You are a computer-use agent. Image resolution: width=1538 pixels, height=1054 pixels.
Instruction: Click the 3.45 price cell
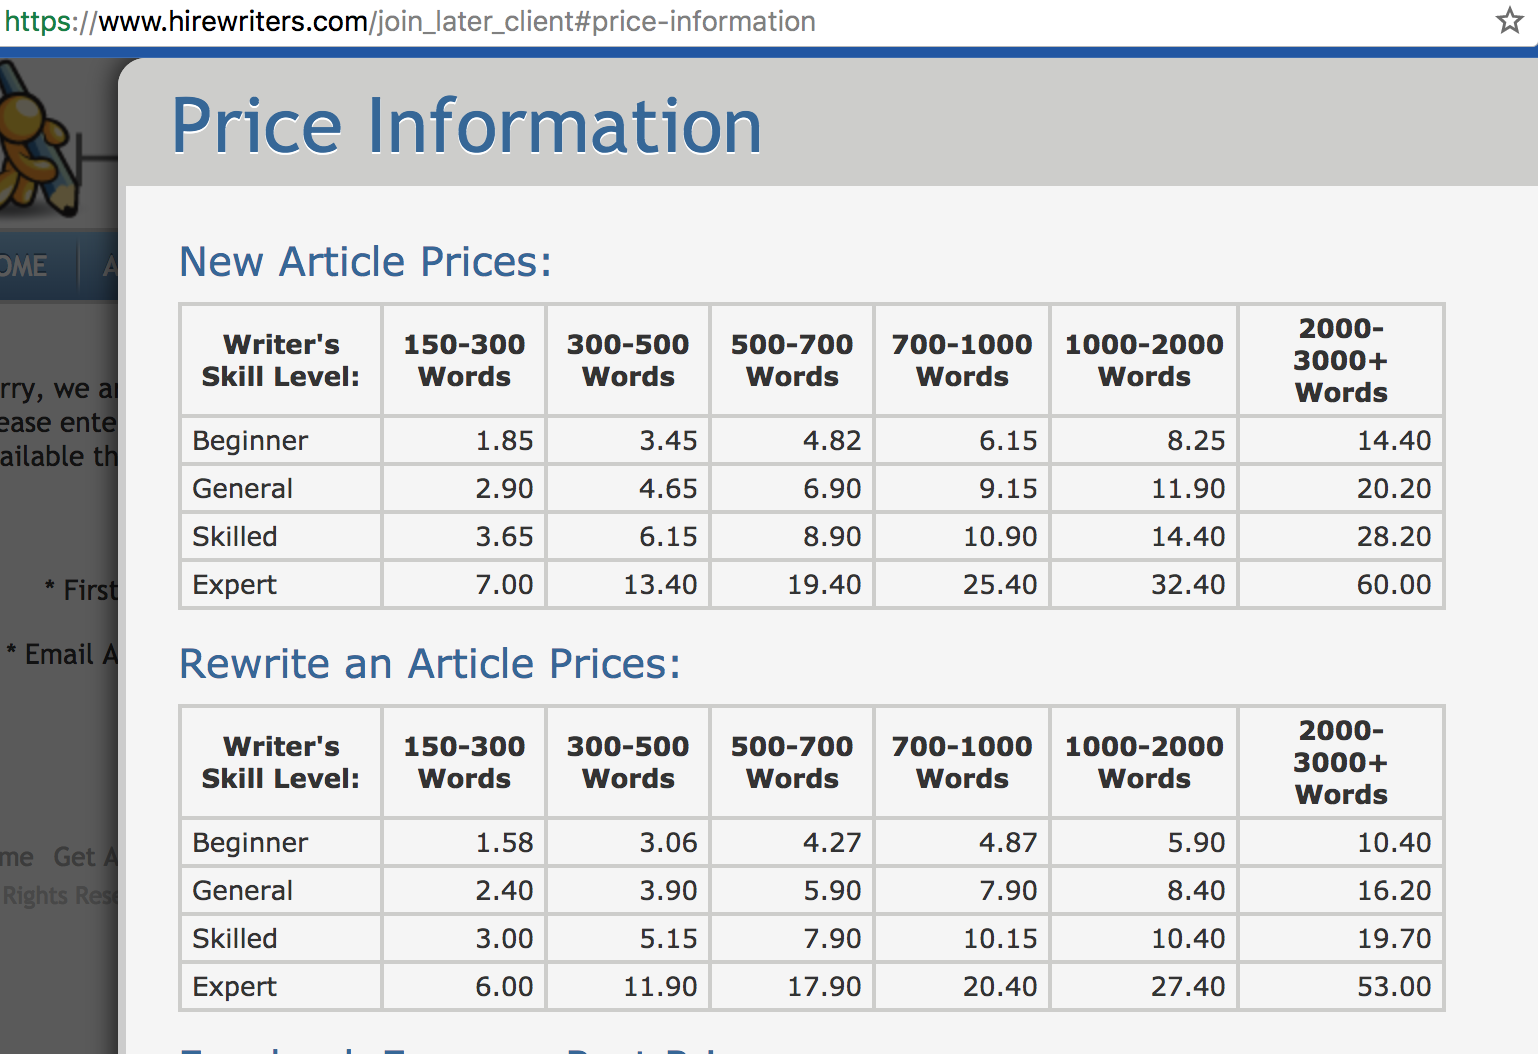click(628, 440)
